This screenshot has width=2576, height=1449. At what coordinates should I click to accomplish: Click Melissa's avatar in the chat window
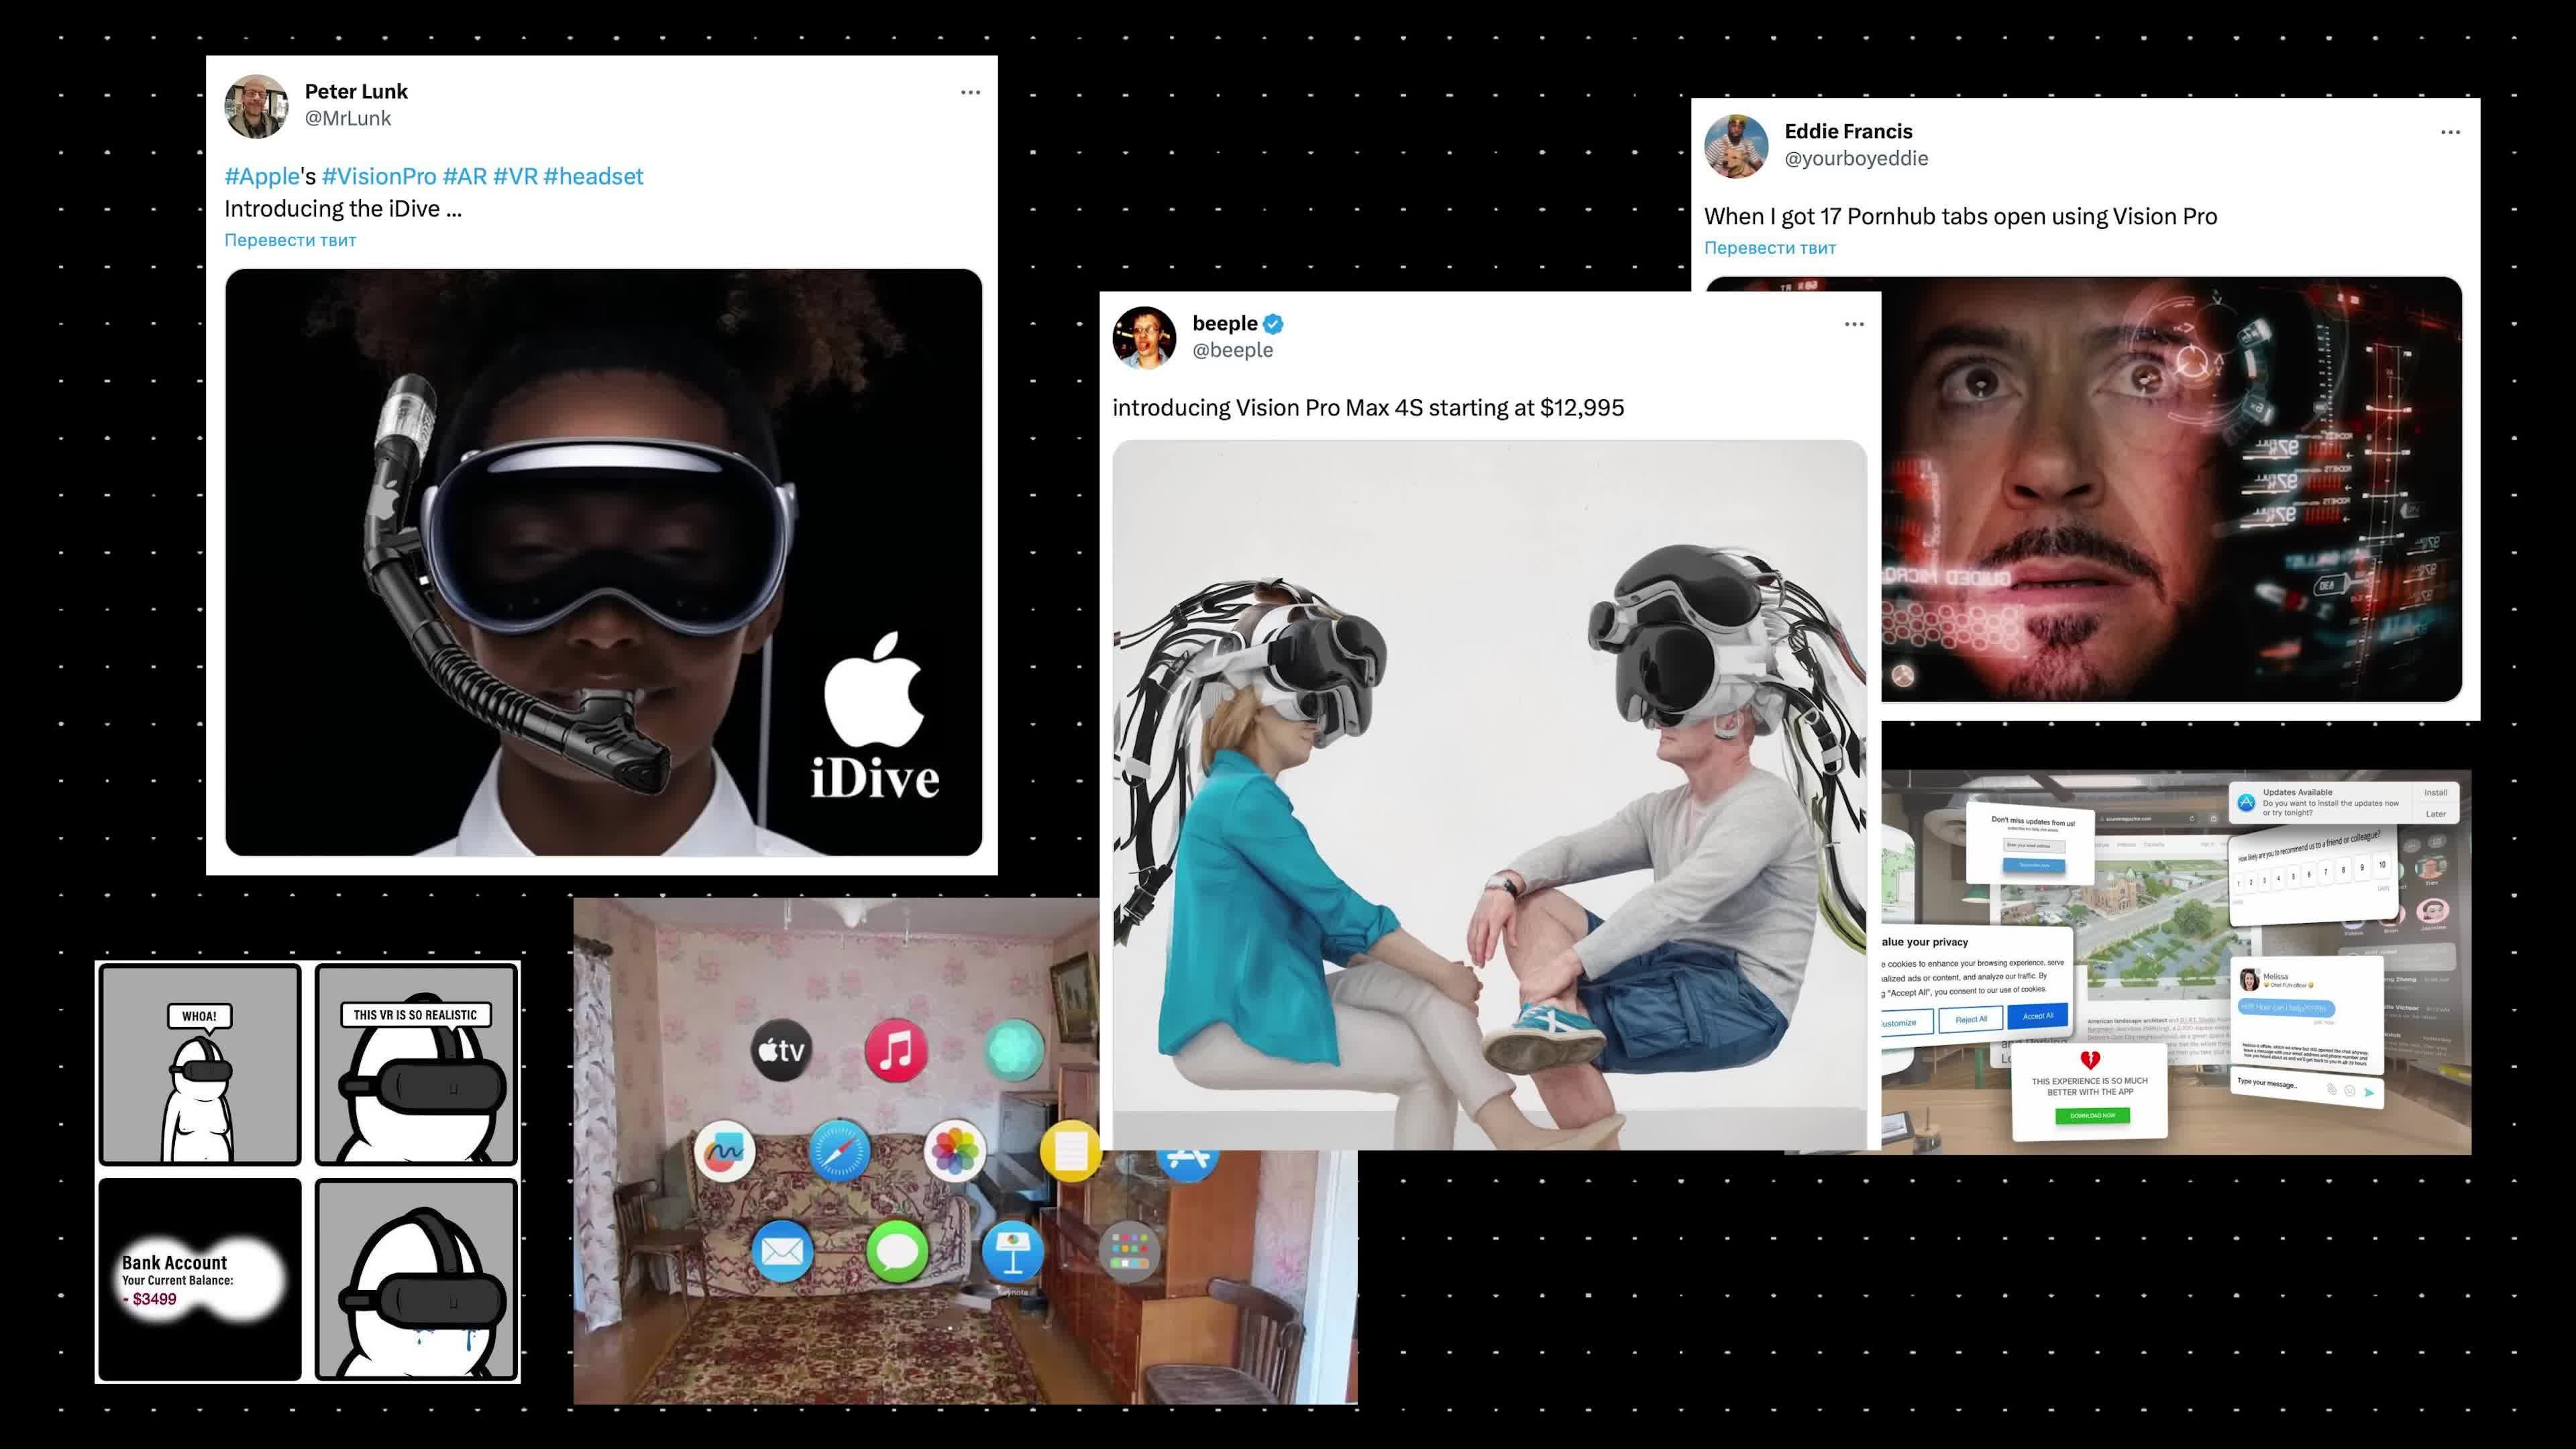coord(2250,980)
